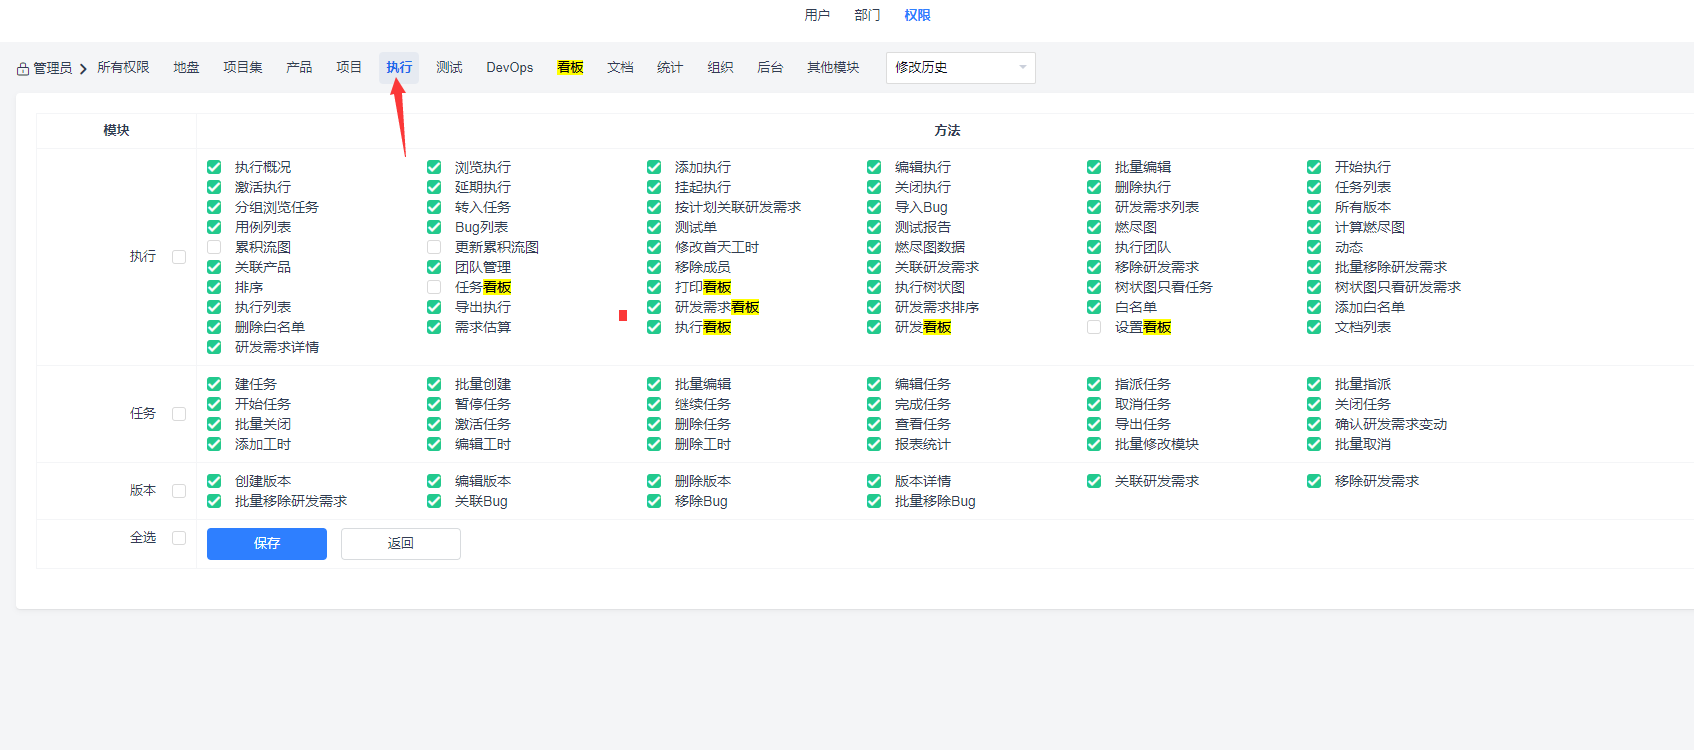The height and width of the screenshot is (750, 1694).
Task: Tick the 任务看板 checkbox
Action: click(434, 287)
